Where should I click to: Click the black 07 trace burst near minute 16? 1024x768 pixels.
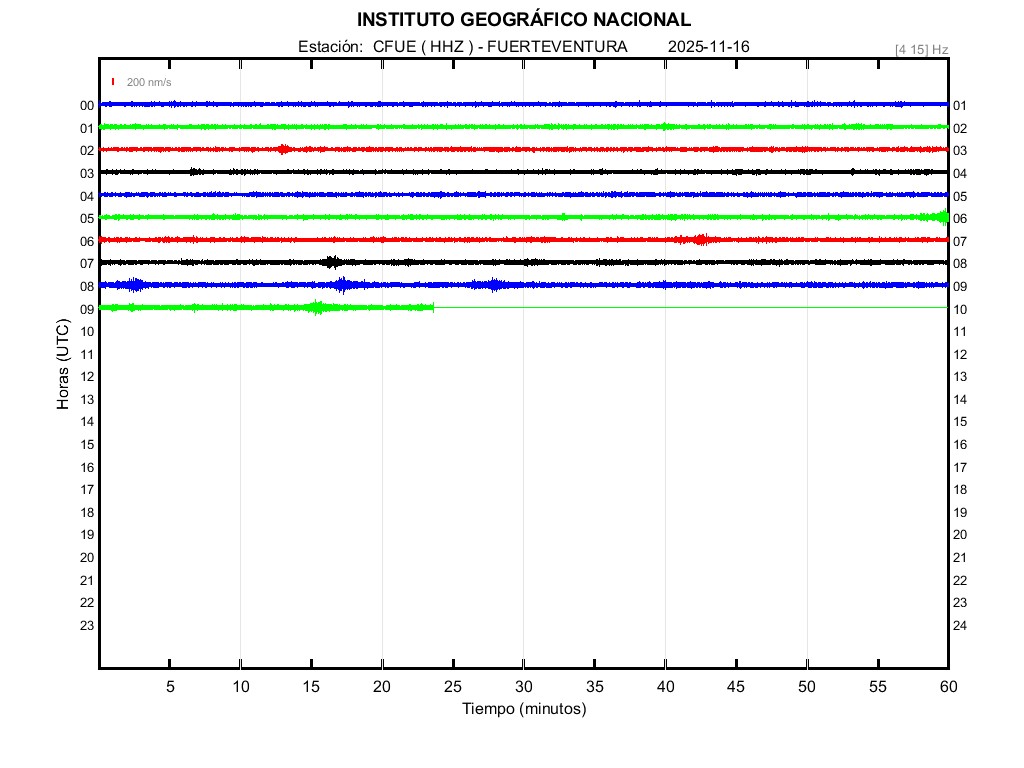[333, 262]
